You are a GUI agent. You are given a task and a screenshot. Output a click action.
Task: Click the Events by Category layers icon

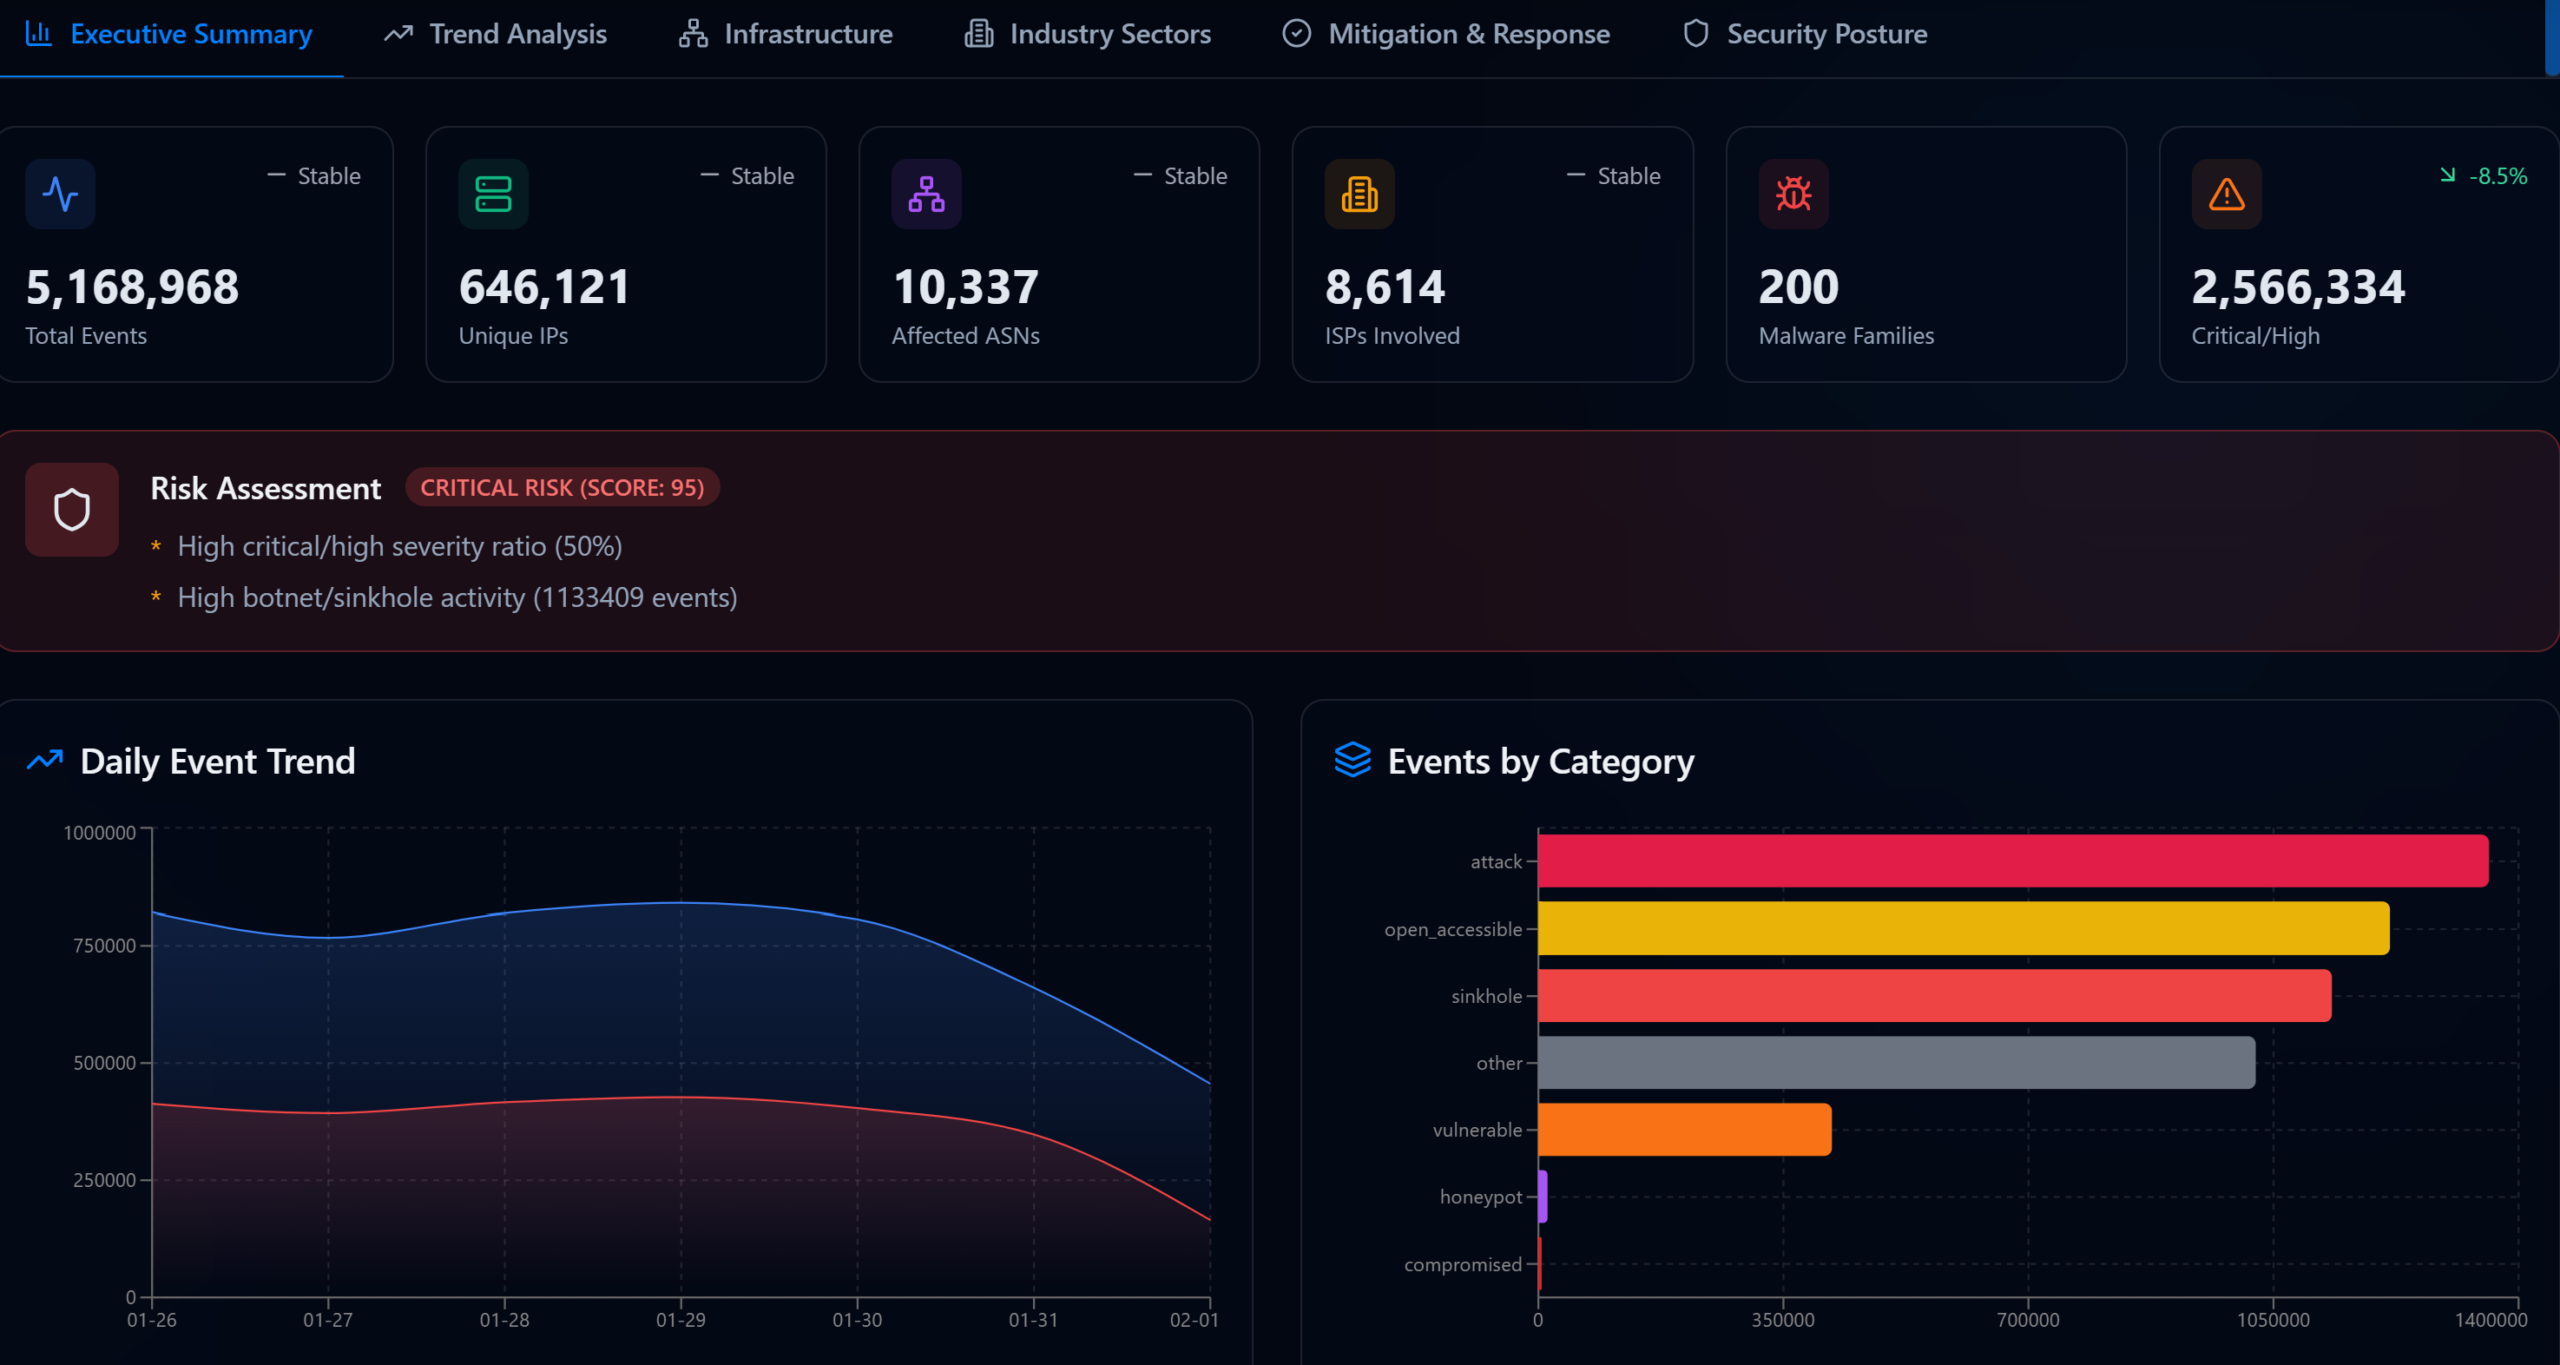(1352, 760)
